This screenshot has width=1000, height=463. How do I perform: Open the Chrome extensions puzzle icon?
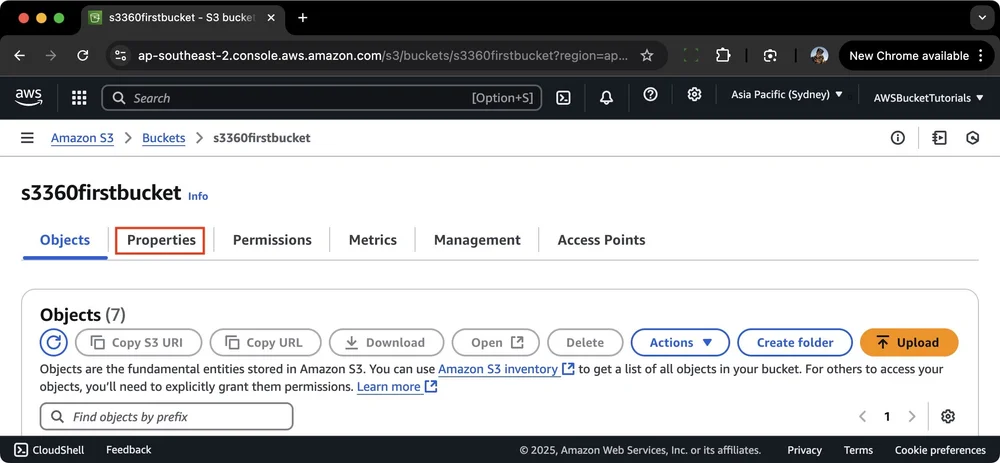(x=723, y=55)
